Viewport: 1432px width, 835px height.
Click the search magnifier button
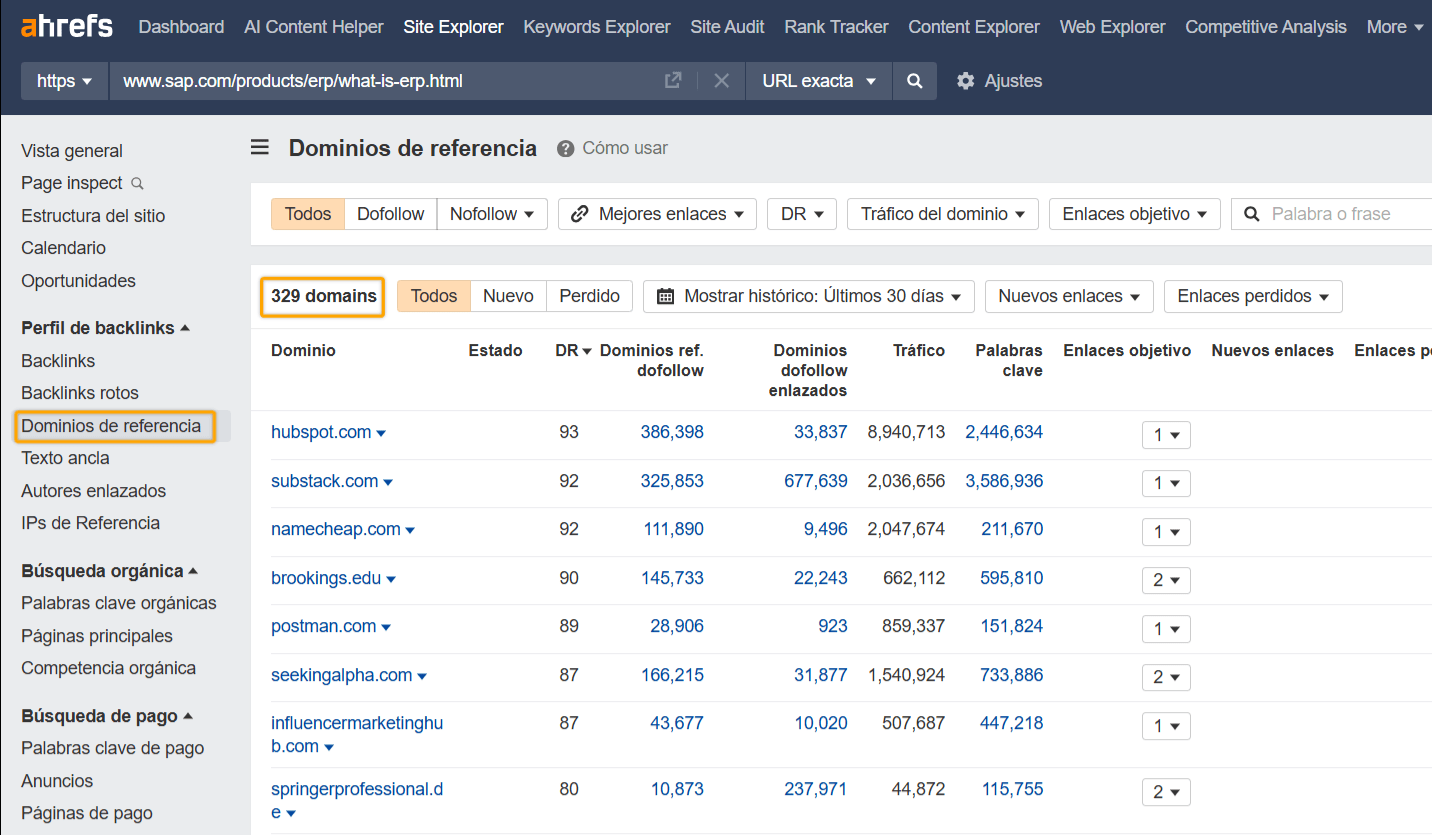914,81
